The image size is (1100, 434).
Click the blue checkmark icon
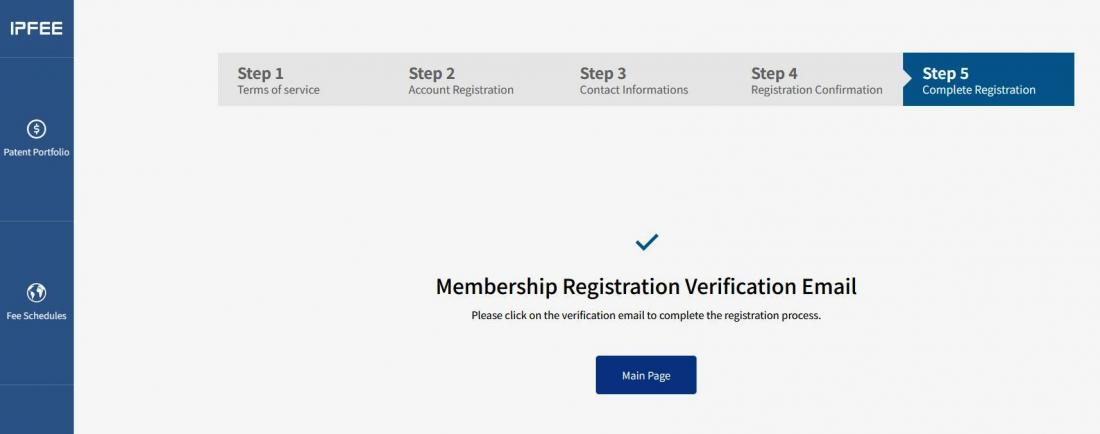(x=647, y=241)
